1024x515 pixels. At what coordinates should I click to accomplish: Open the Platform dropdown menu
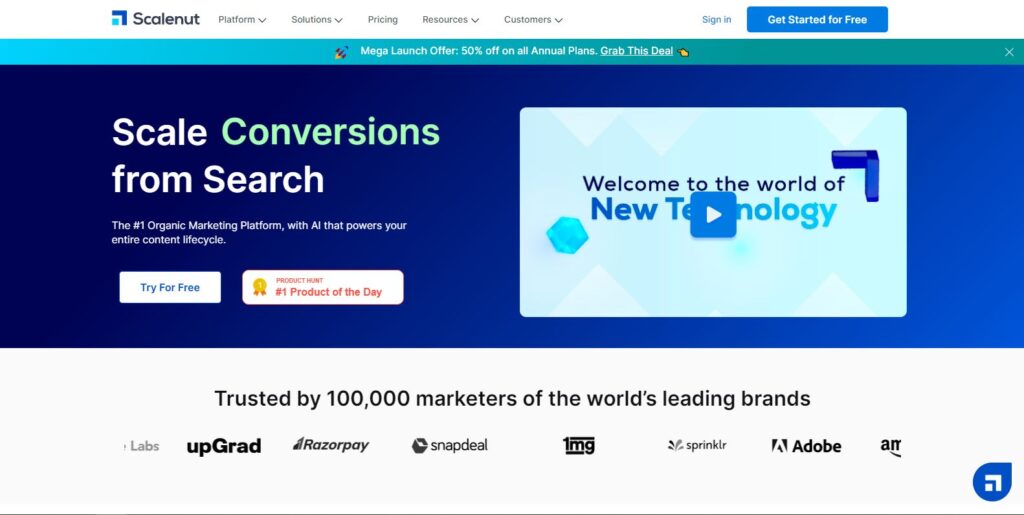(242, 20)
